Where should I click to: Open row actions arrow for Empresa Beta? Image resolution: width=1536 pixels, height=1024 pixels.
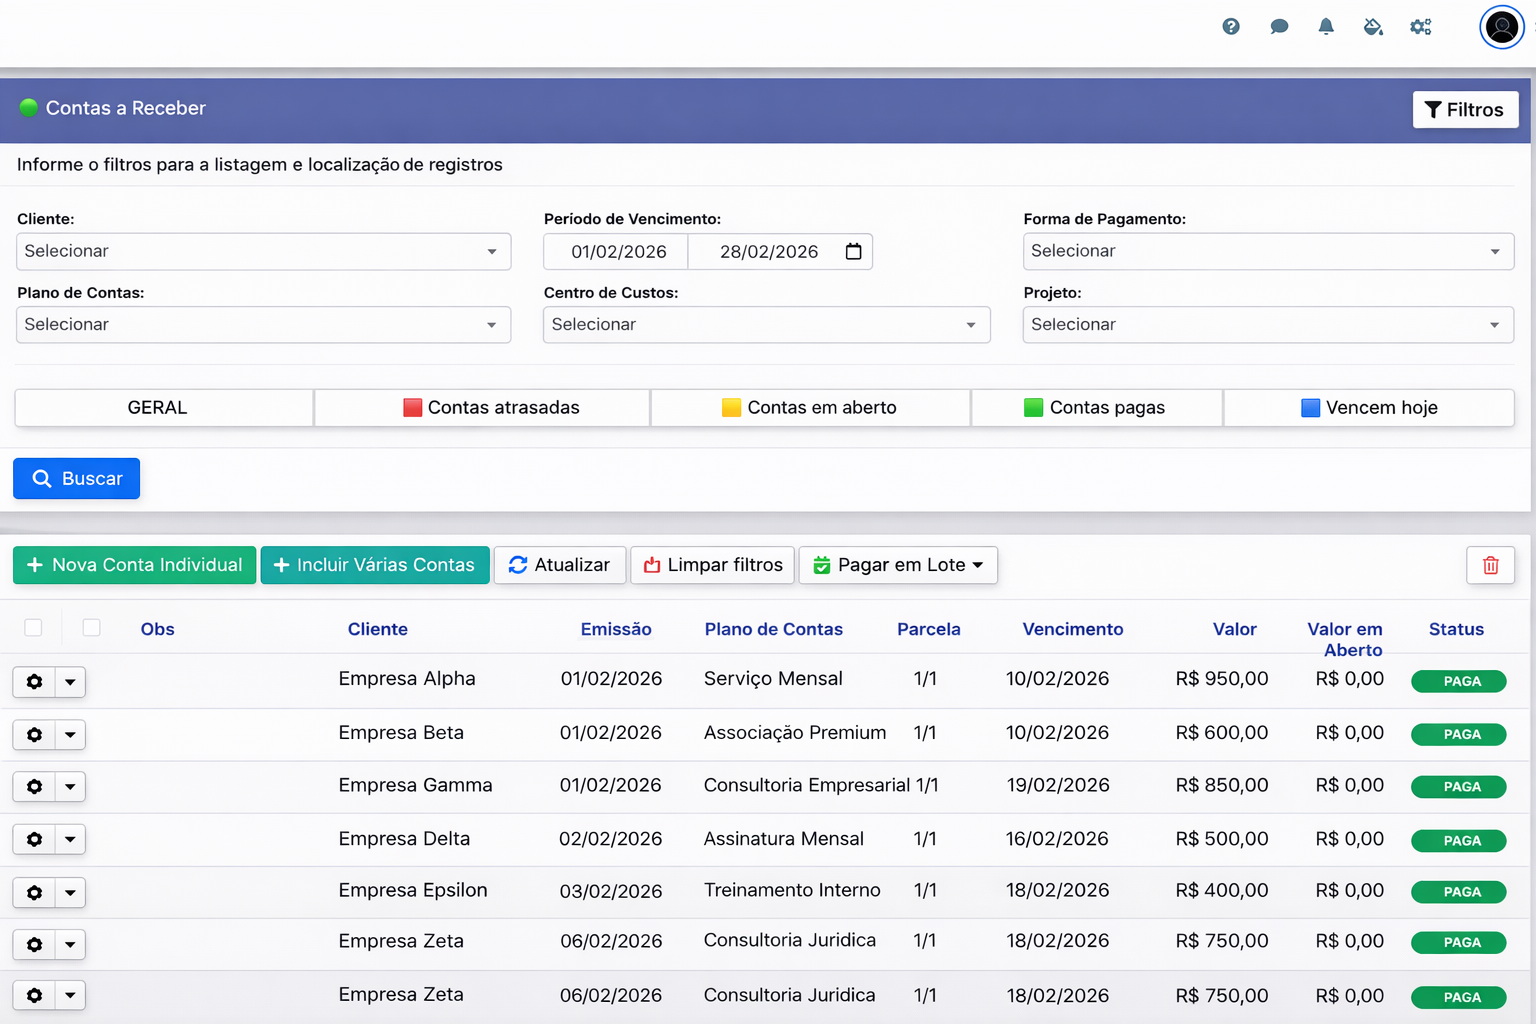point(70,735)
